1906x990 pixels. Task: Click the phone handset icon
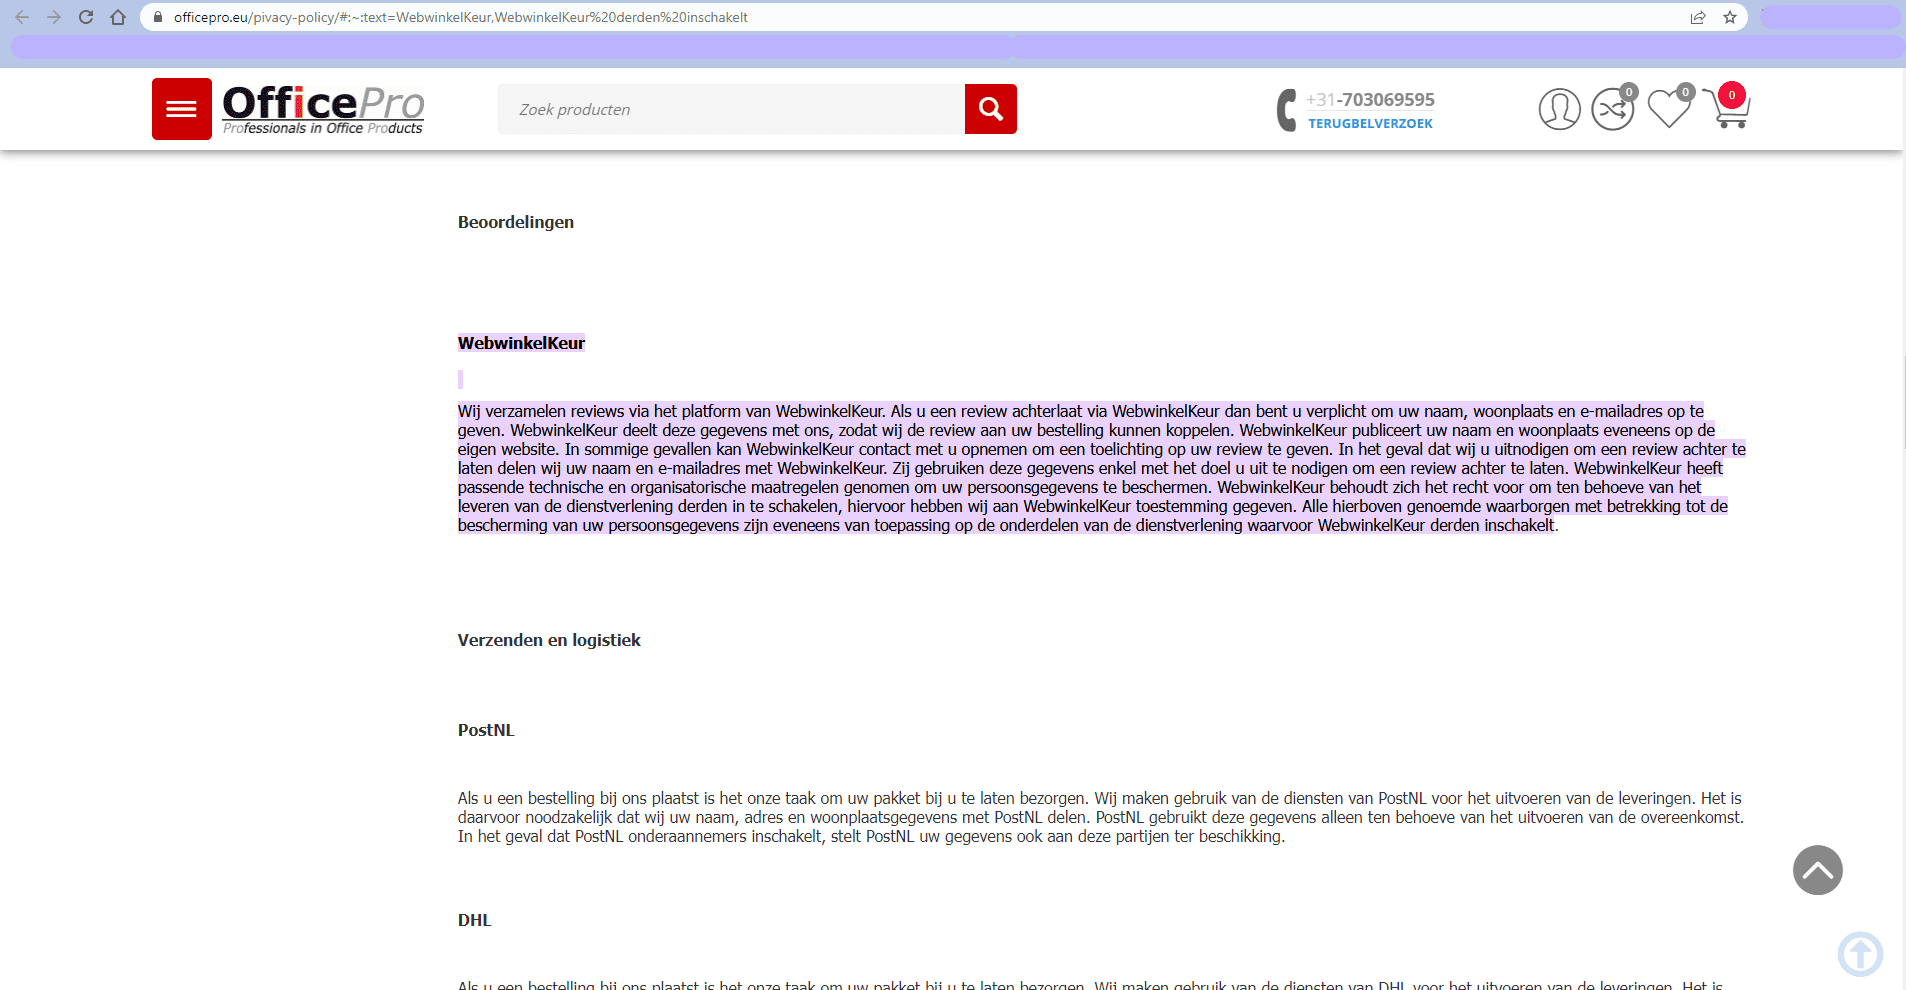(x=1286, y=110)
